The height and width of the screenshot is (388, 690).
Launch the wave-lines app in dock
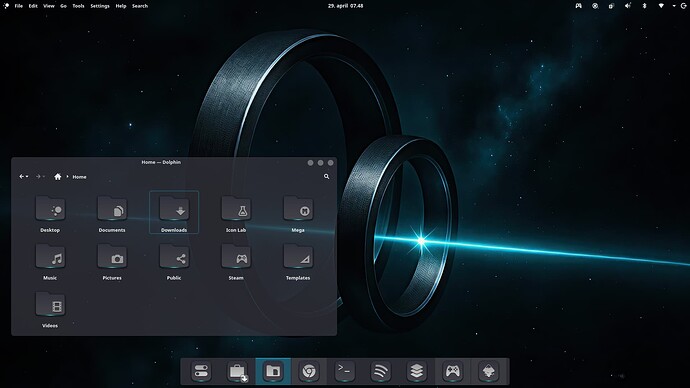point(381,371)
